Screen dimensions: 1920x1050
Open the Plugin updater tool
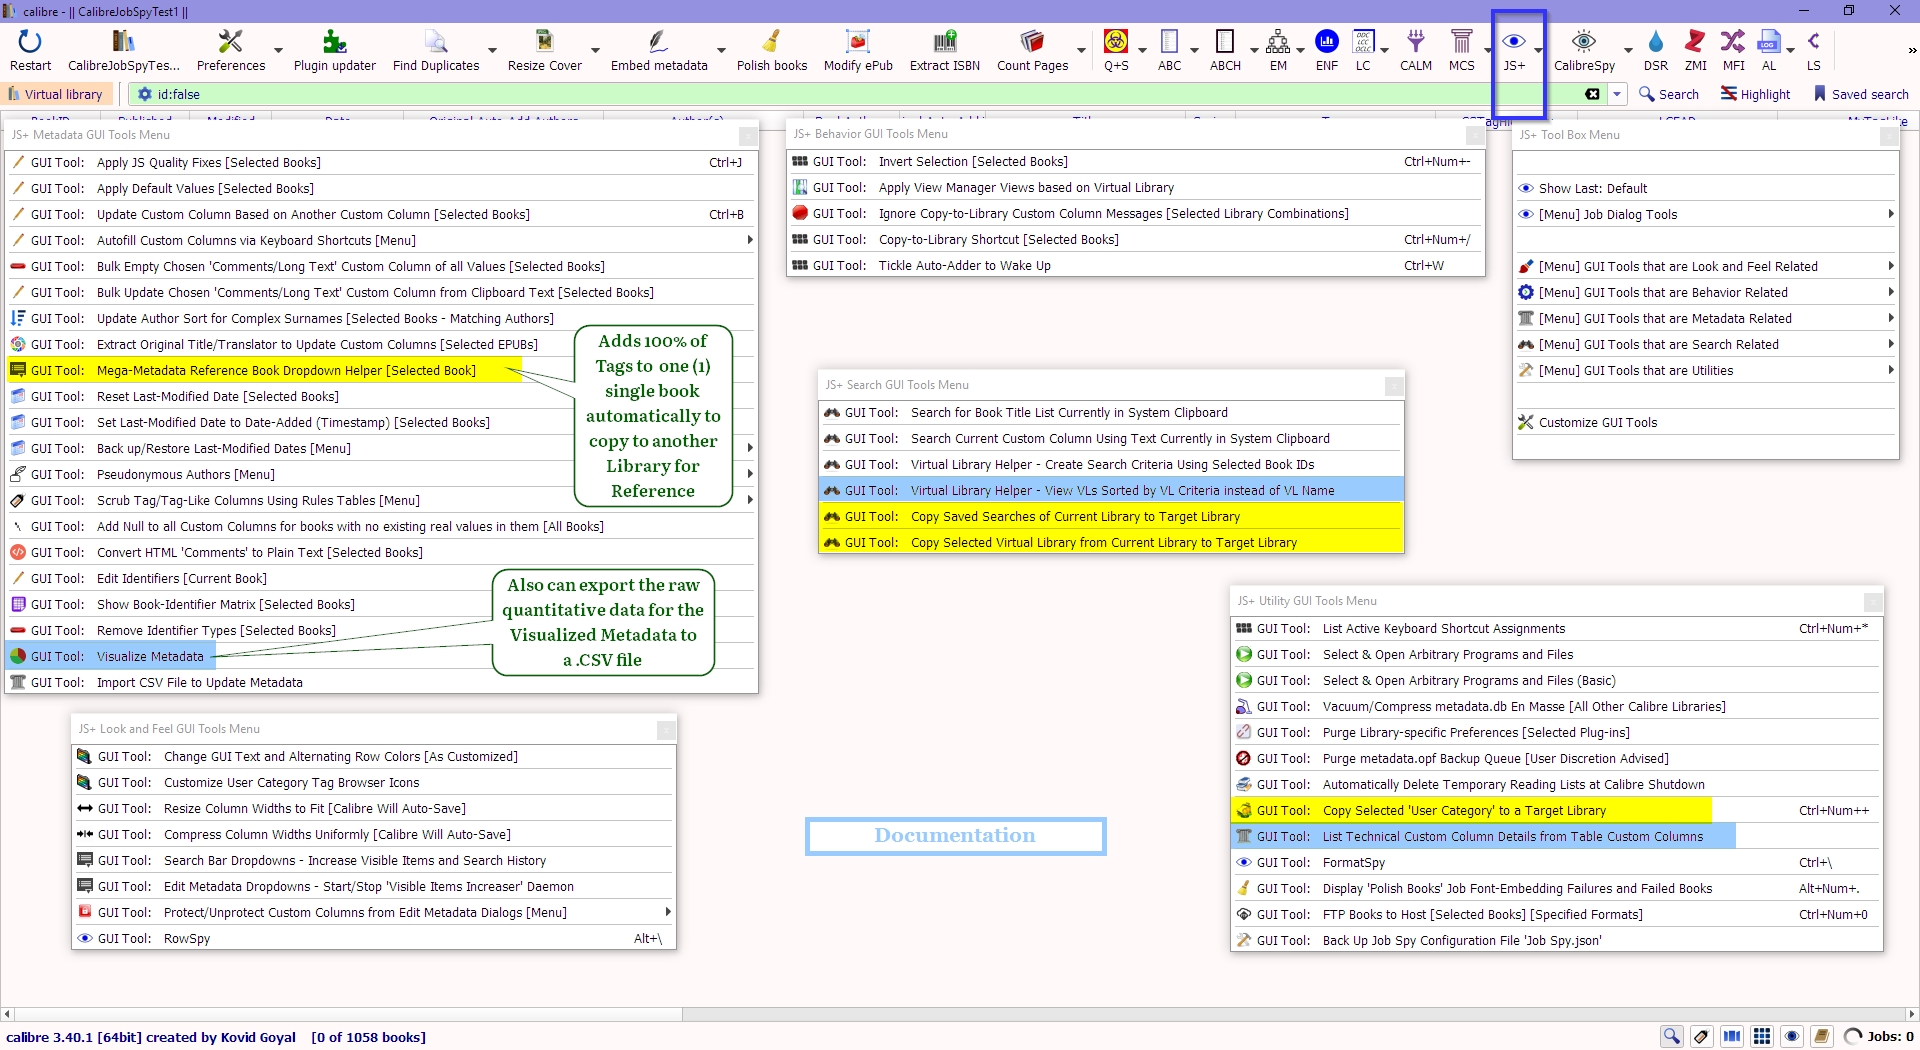pyautogui.click(x=334, y=50)
